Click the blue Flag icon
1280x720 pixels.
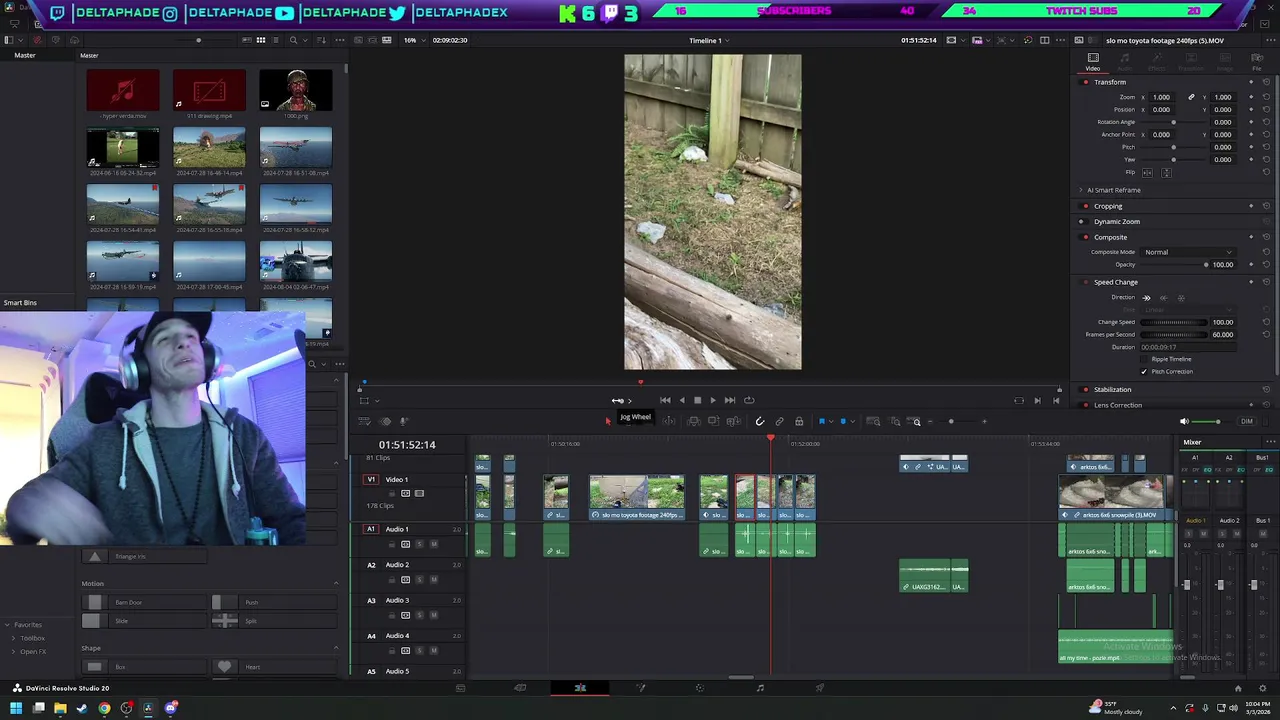coord(822,422)
